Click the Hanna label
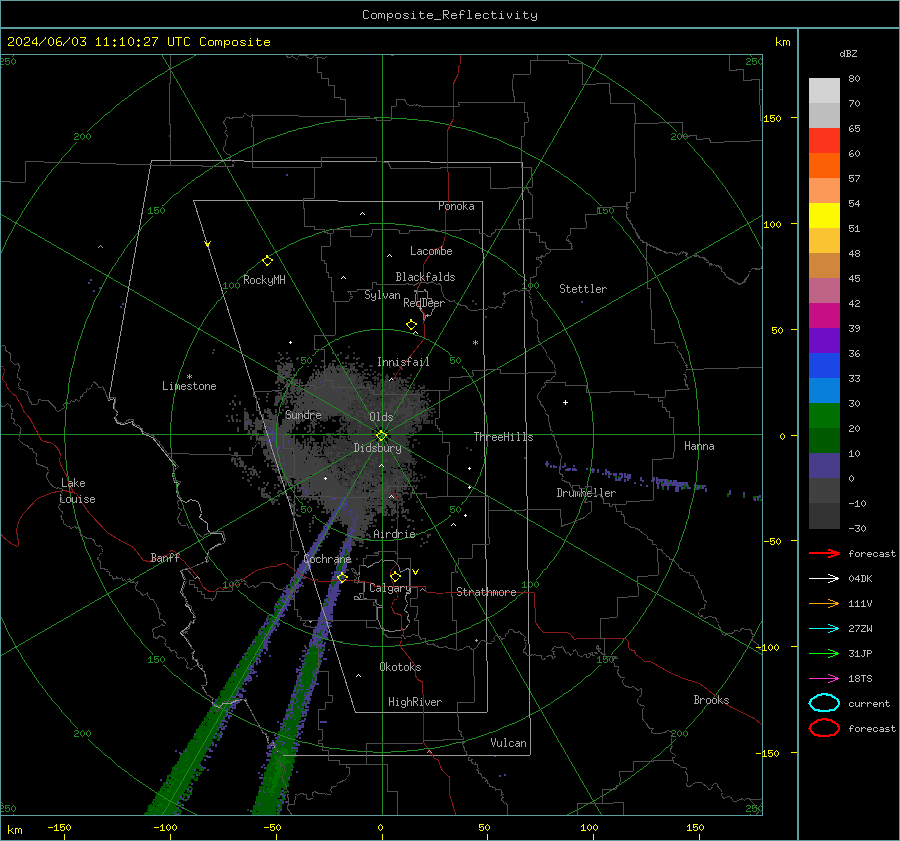 699,446
